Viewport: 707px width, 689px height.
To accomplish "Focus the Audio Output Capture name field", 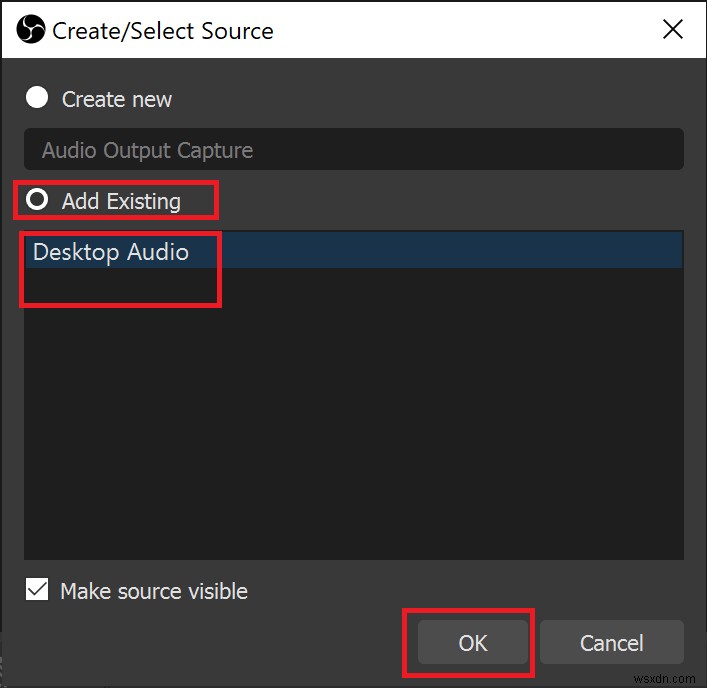I will (353, 150).
